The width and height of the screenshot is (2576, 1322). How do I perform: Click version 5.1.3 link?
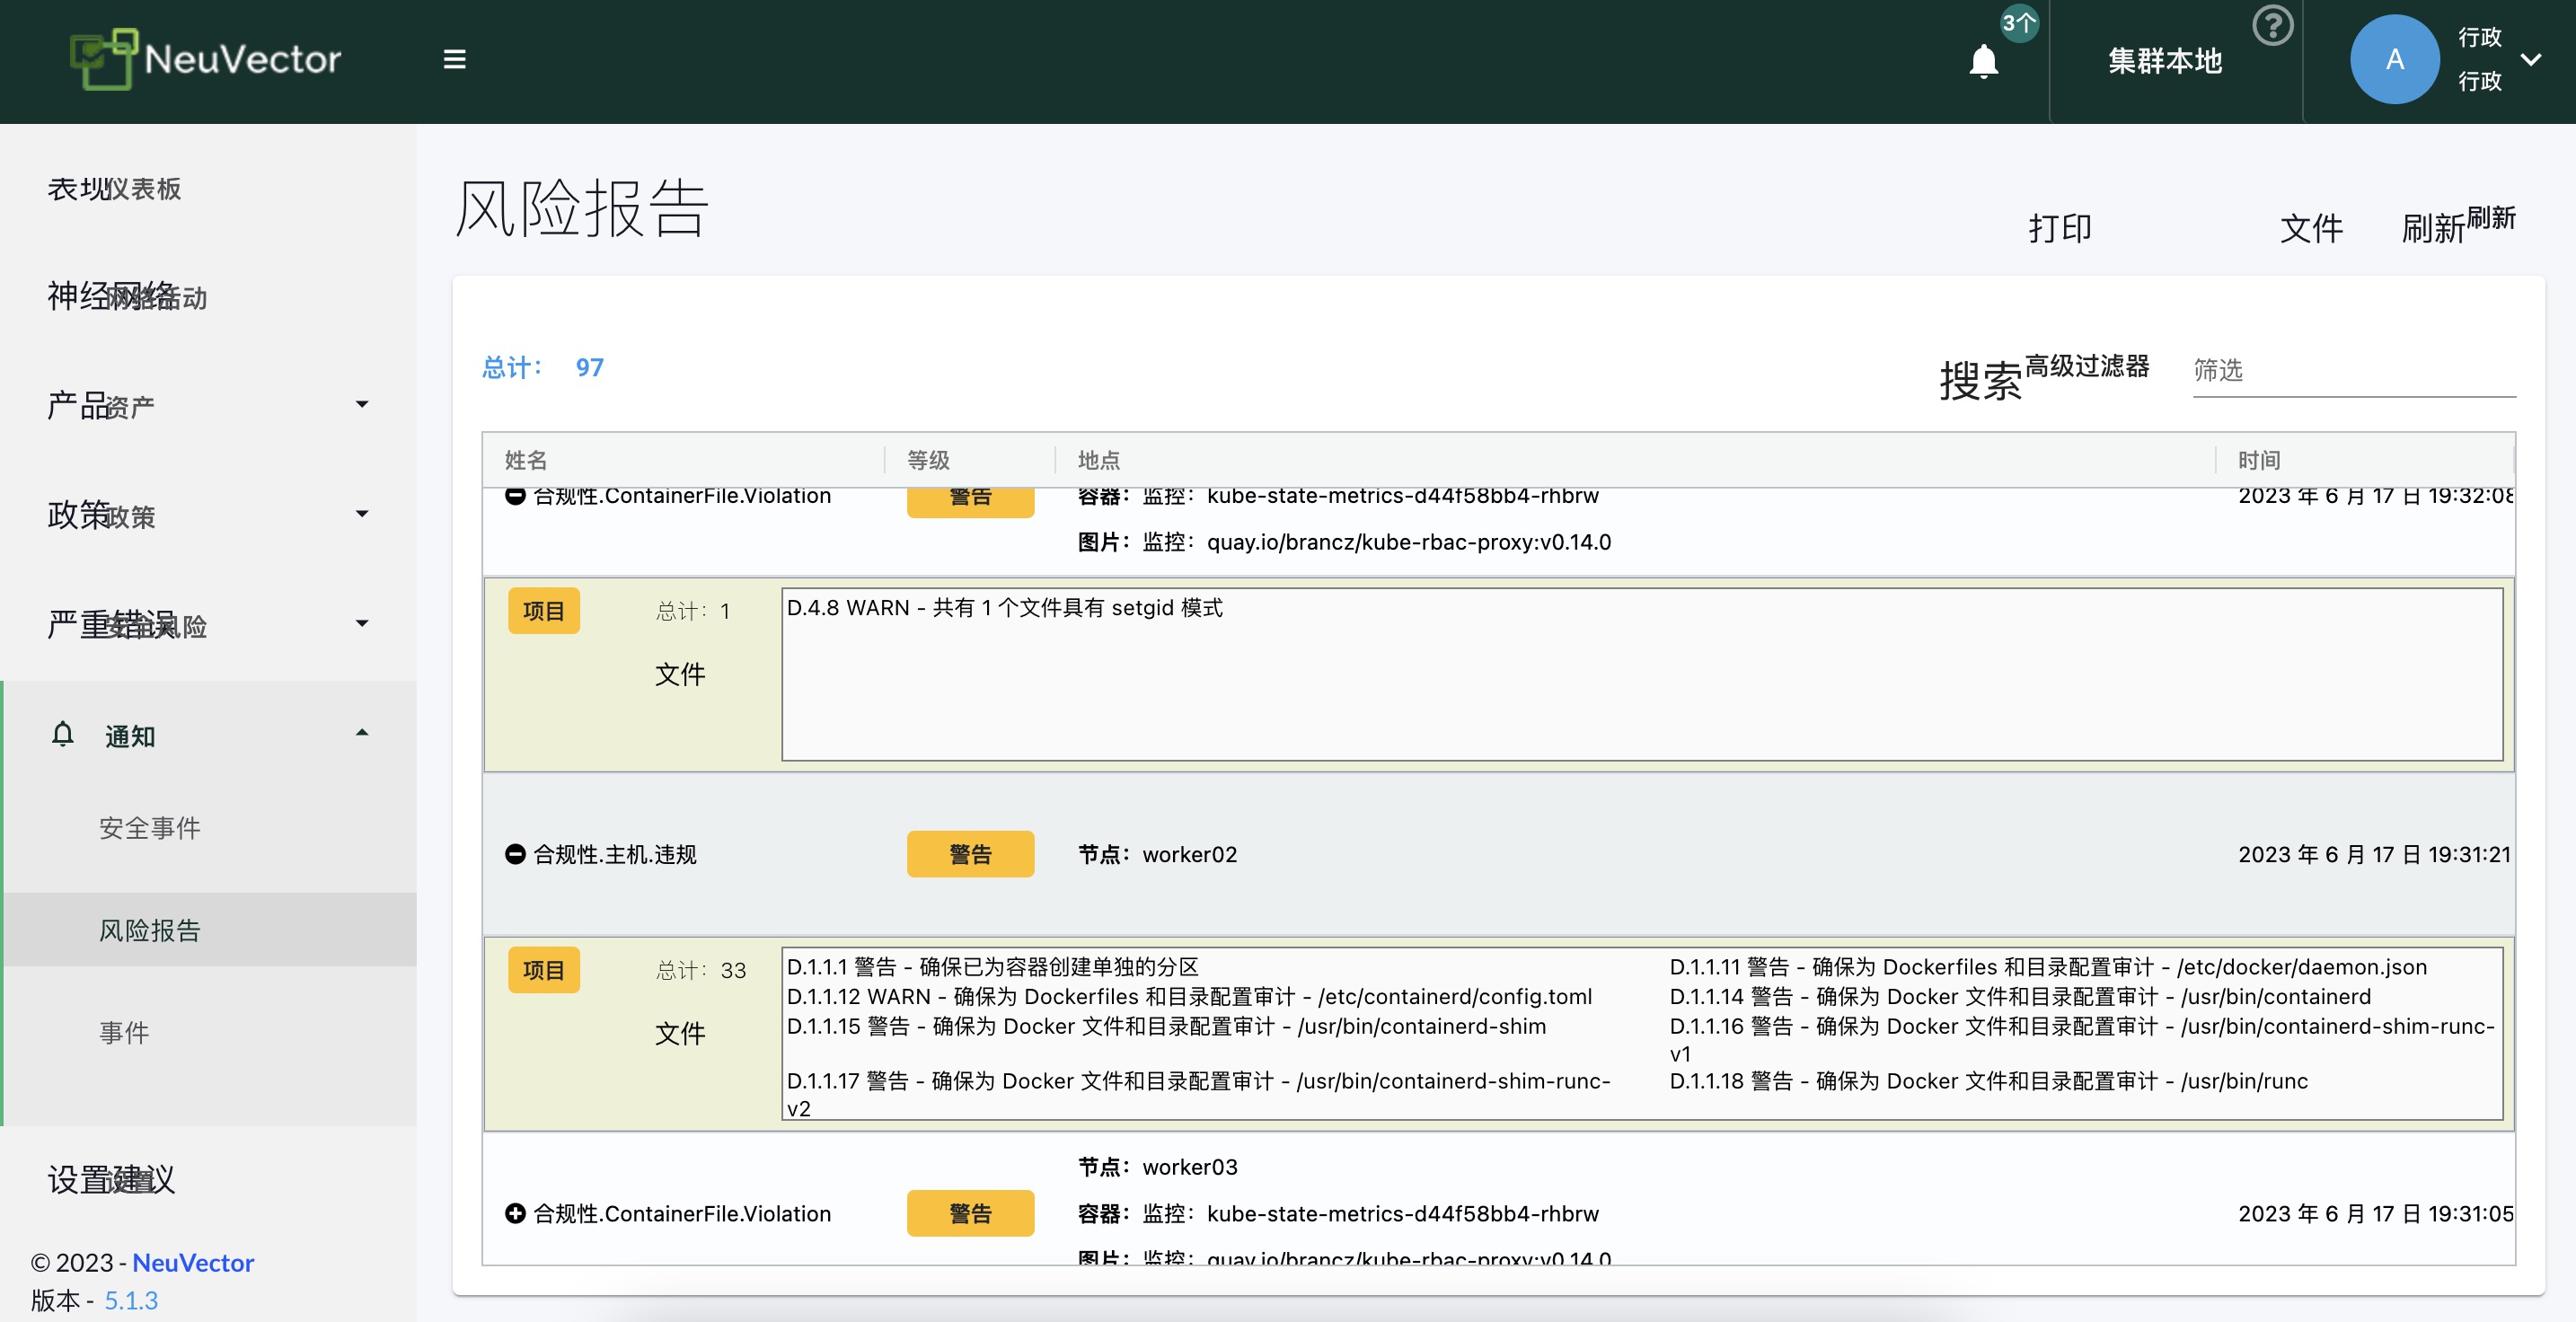[x=131, y=1300]
